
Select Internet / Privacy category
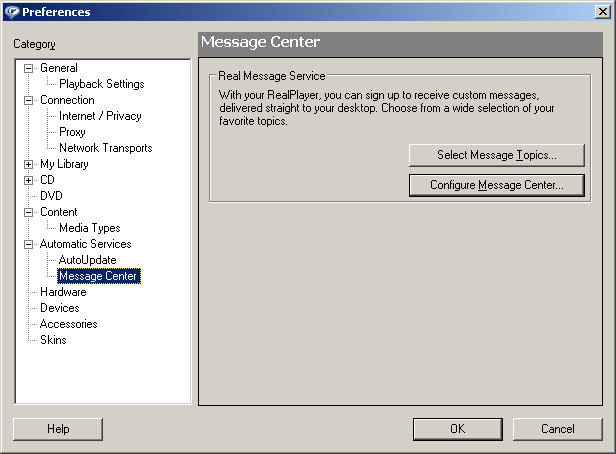[x=100, y=116]
